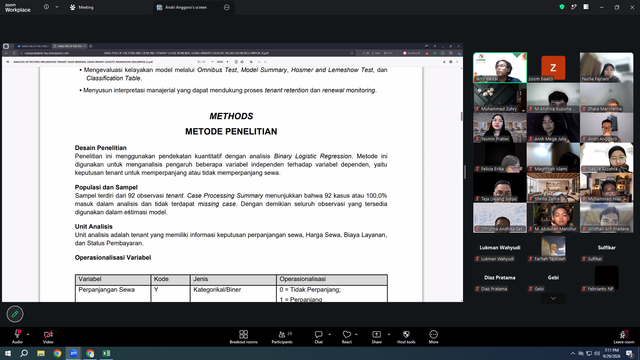Select Diaz Pratama participant tile
Viewport: 640px width, 360px height.
pos(500,278)
